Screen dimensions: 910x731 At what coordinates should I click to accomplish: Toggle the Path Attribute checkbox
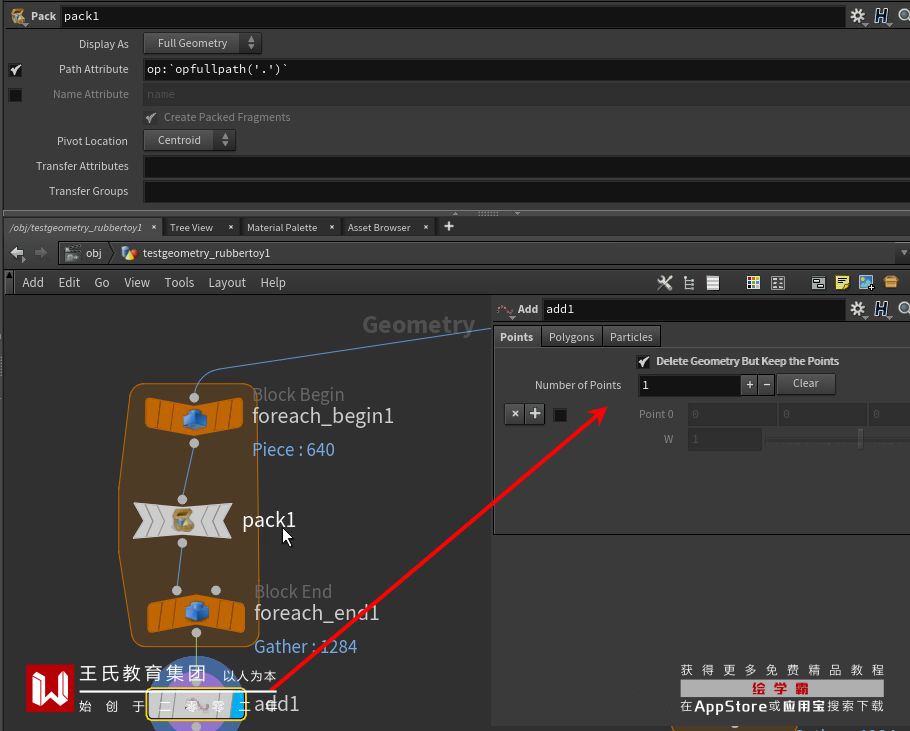[16, 70]
